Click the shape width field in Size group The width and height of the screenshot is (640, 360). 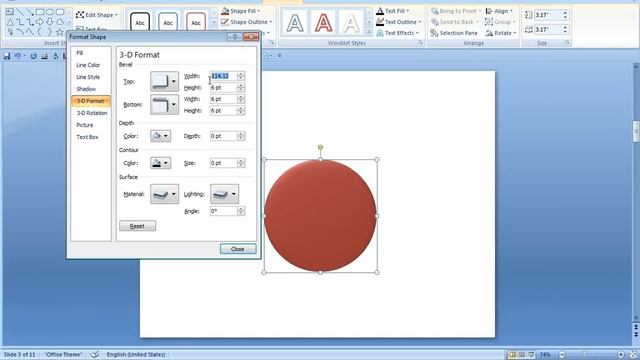coord(548,29)
